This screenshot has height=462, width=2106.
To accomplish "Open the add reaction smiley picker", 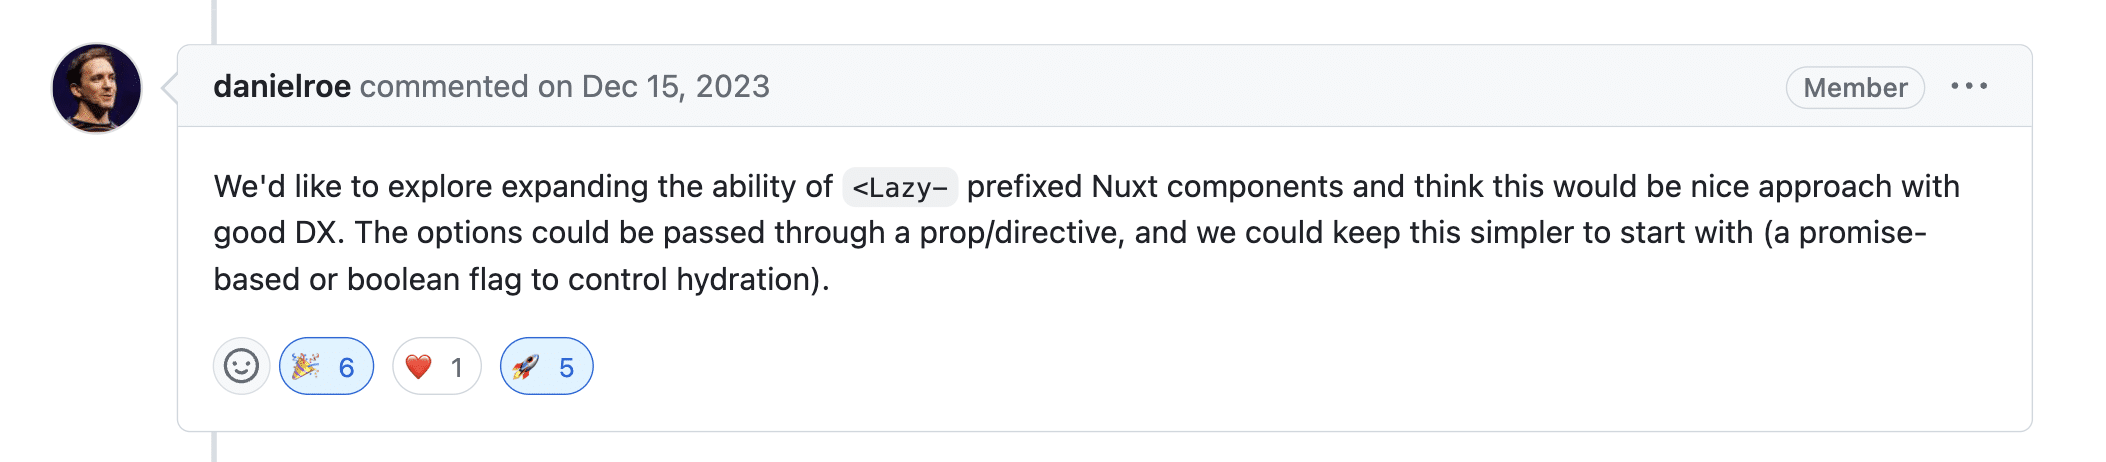I will point(241,366).
